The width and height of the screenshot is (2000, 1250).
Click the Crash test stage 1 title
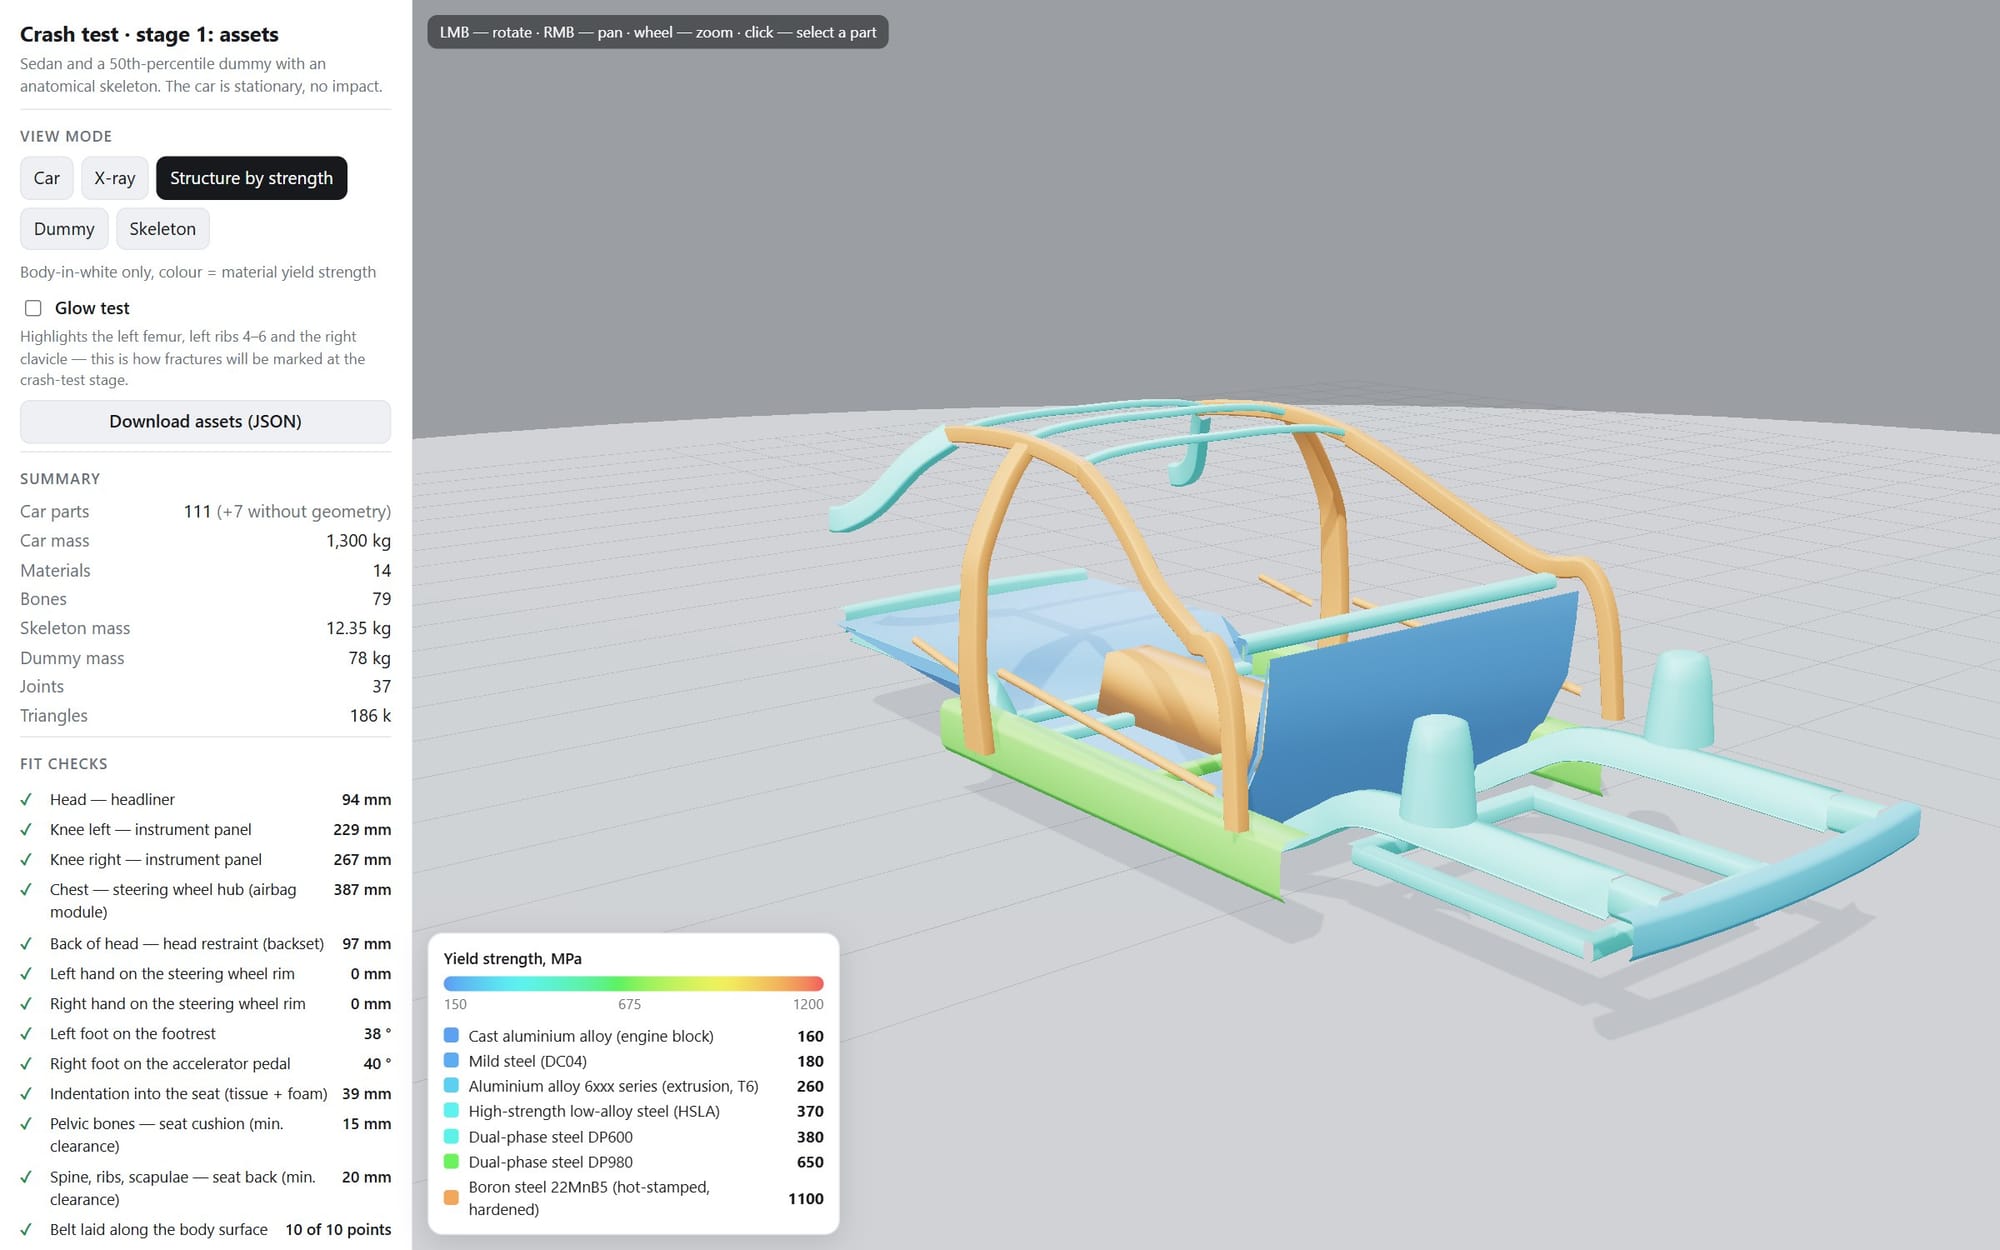[149, 34]
